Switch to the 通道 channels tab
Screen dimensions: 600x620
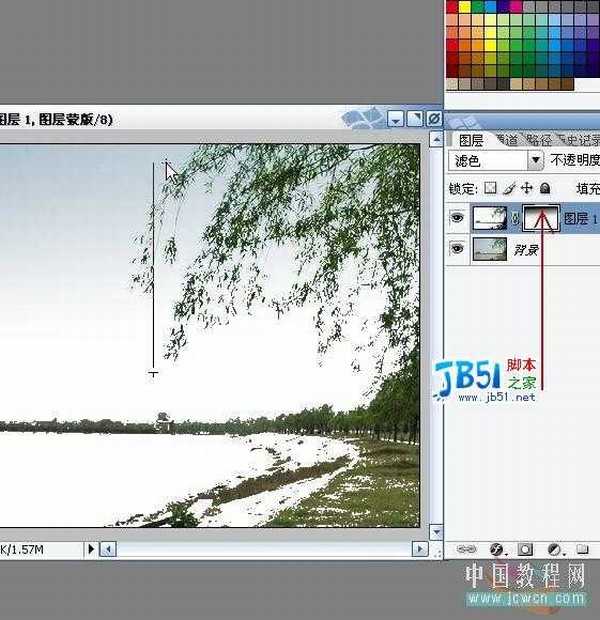[x=507, y=140]
